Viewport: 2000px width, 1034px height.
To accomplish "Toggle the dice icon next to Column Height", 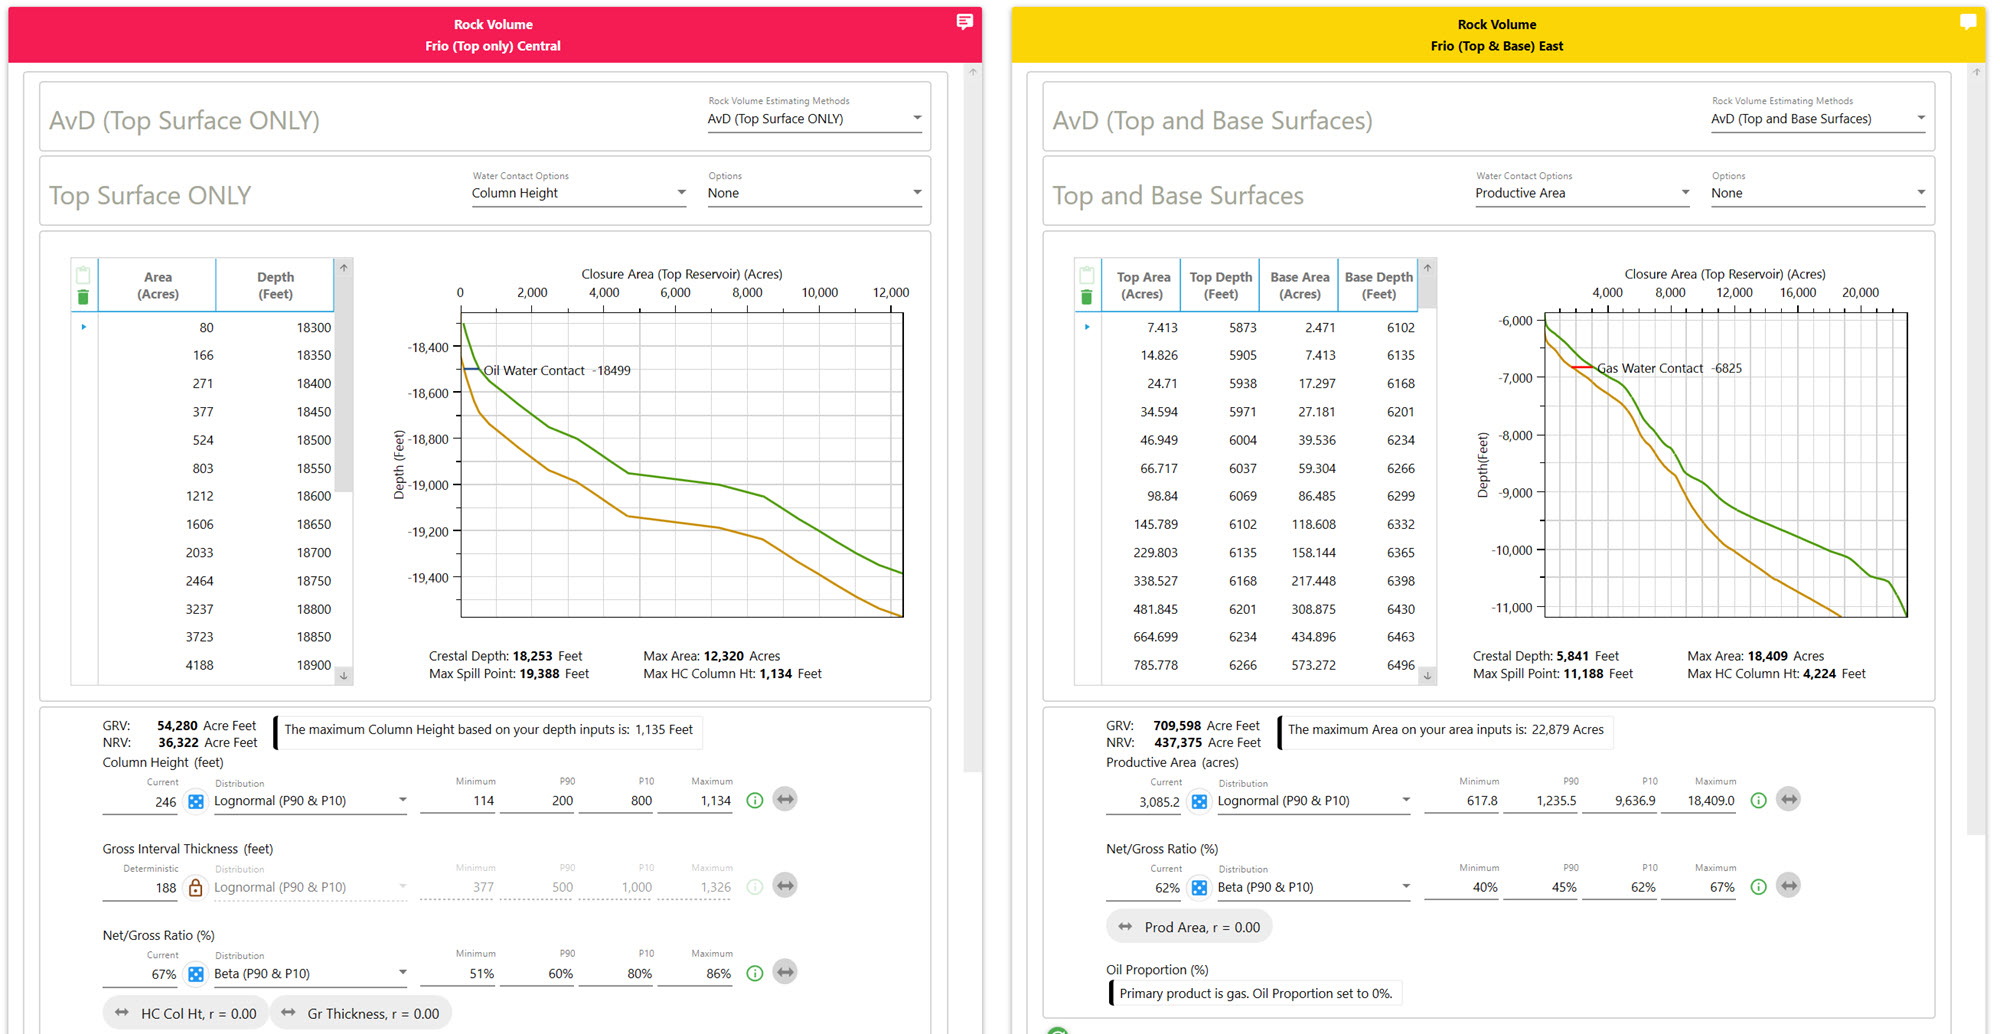I will click(196, 801).
